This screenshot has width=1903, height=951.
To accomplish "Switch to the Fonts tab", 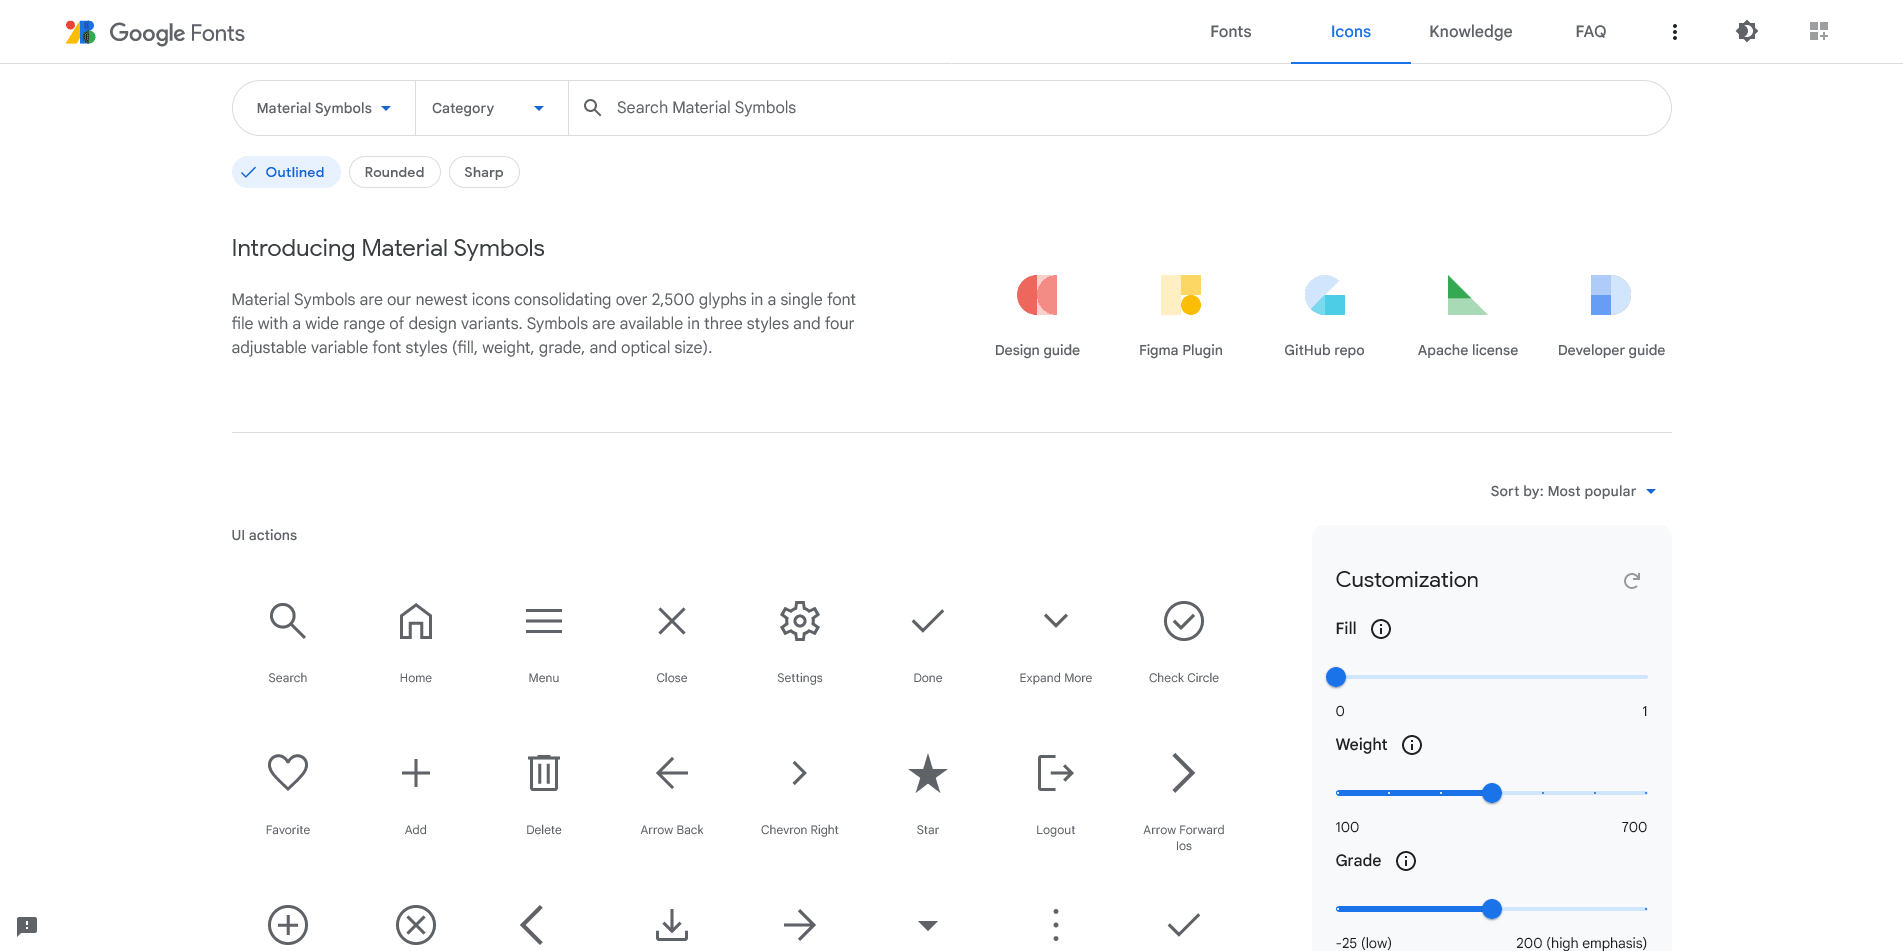I will click(x=1230, y=31).
